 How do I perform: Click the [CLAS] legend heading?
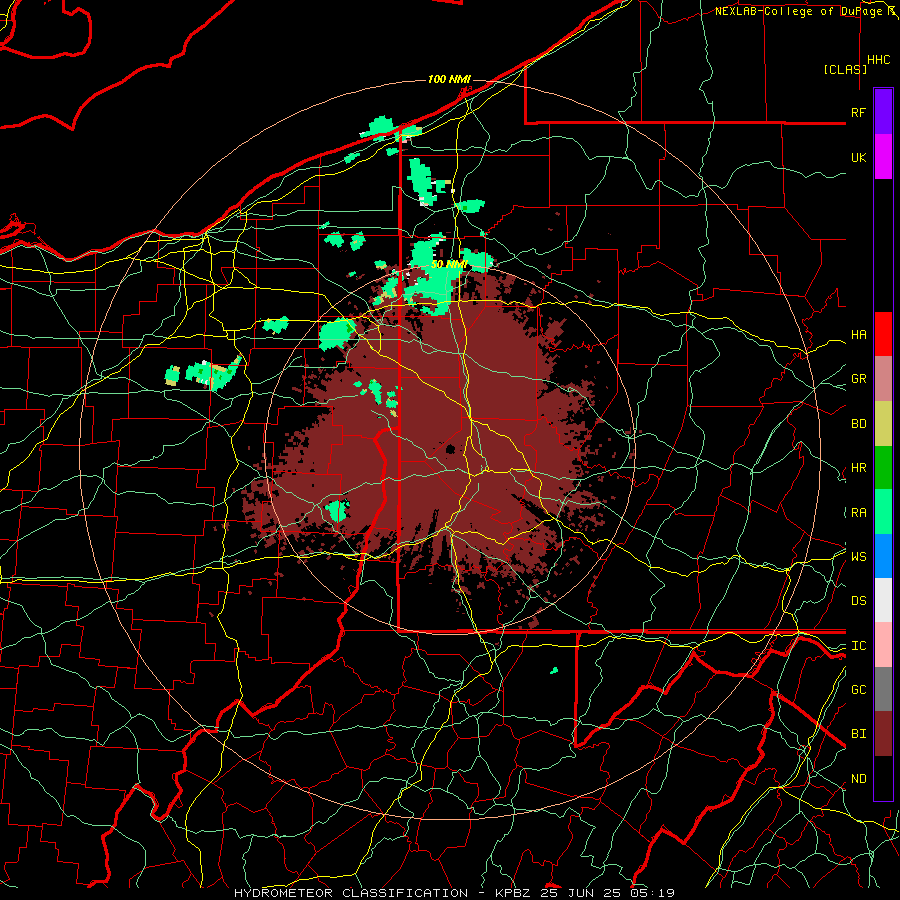click(x=845, y=69)
